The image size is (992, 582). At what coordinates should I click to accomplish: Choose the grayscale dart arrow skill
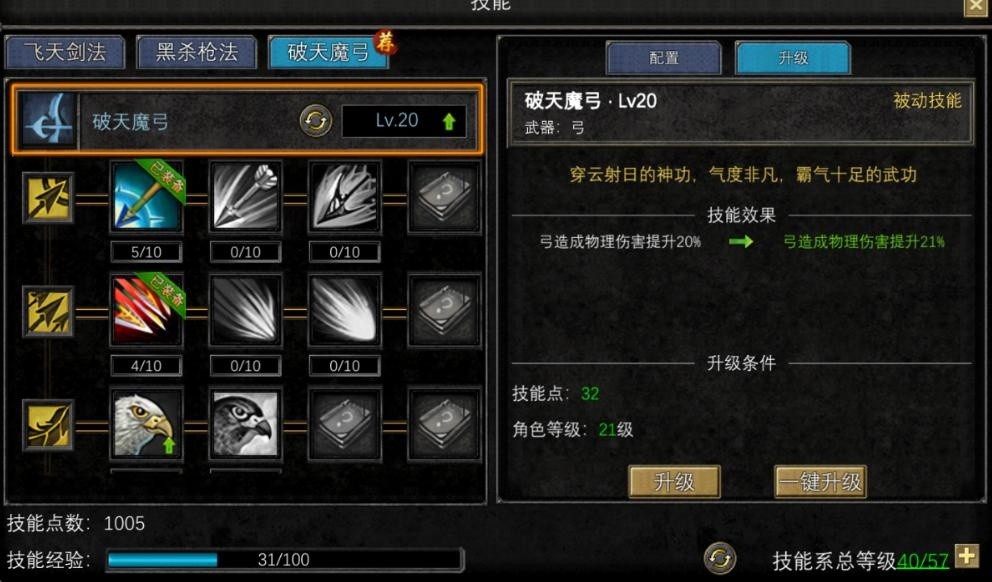pos(245,197)
